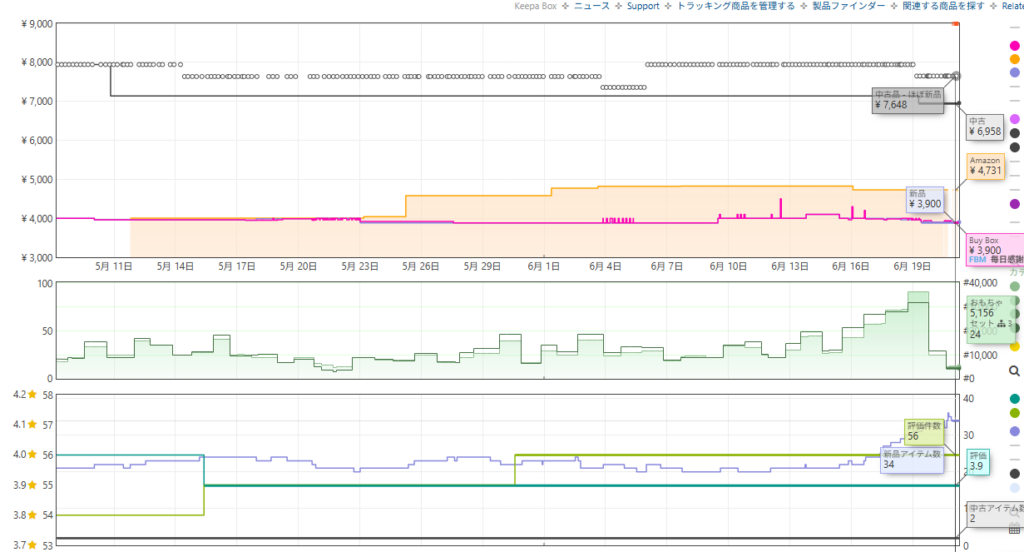Open the ニュース link
This screenshot has height=552, width=1024.
592,6
